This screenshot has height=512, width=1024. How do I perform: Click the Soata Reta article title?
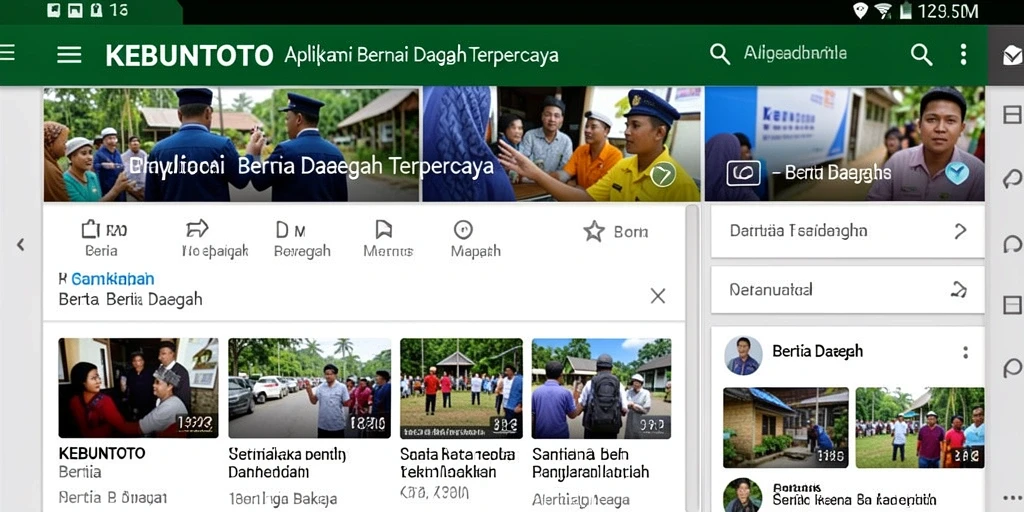tap(457, 462)
